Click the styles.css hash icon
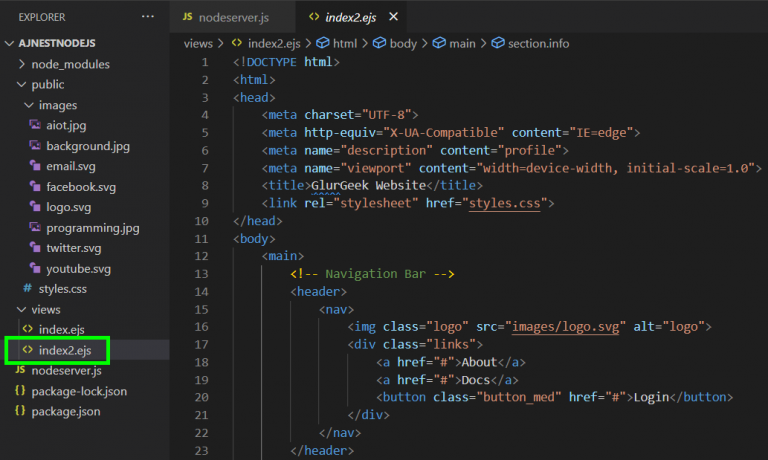Screen dimensions: 768x460 coord(27,289)
